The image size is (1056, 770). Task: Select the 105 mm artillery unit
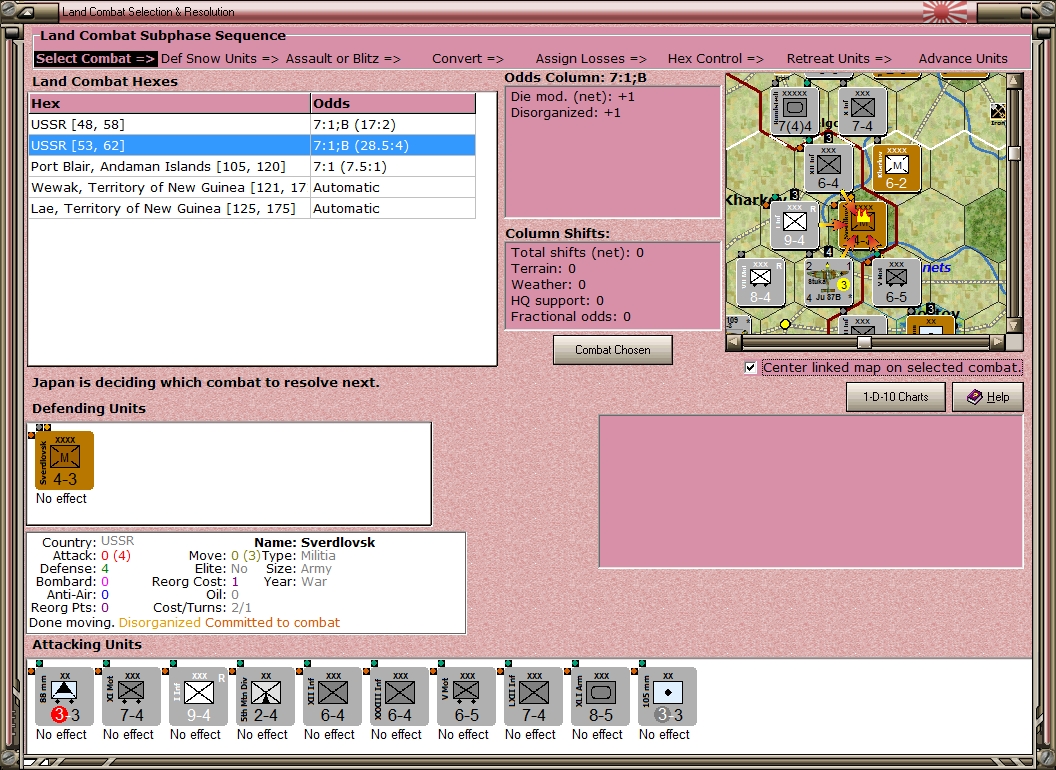click(x=667, y=697)
